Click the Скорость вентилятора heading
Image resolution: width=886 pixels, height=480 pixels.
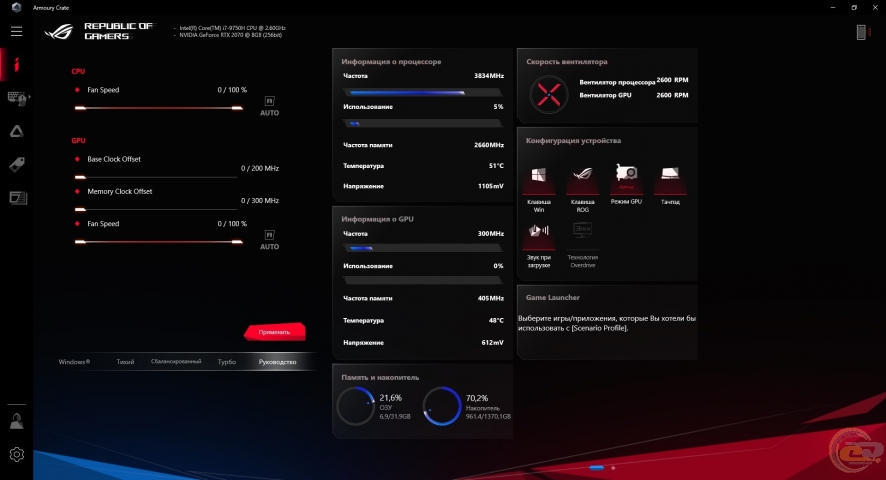(567, 62)
